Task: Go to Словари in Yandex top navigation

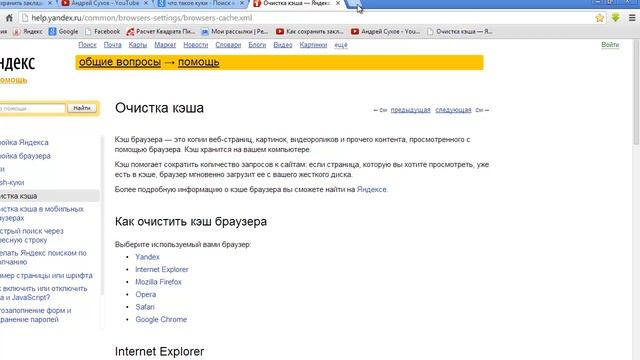Action: (228, 45)
